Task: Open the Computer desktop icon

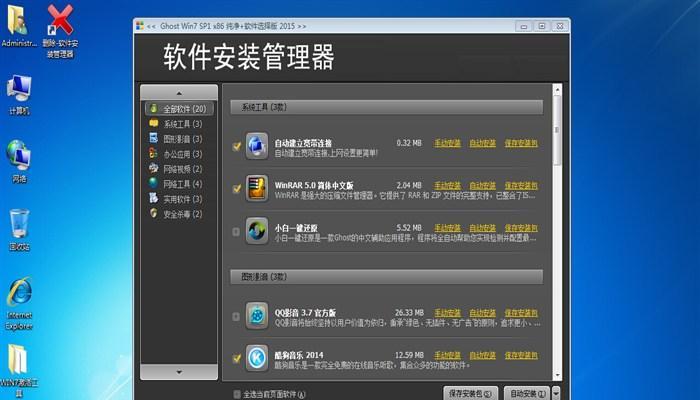Action: (x=19, y=95)
